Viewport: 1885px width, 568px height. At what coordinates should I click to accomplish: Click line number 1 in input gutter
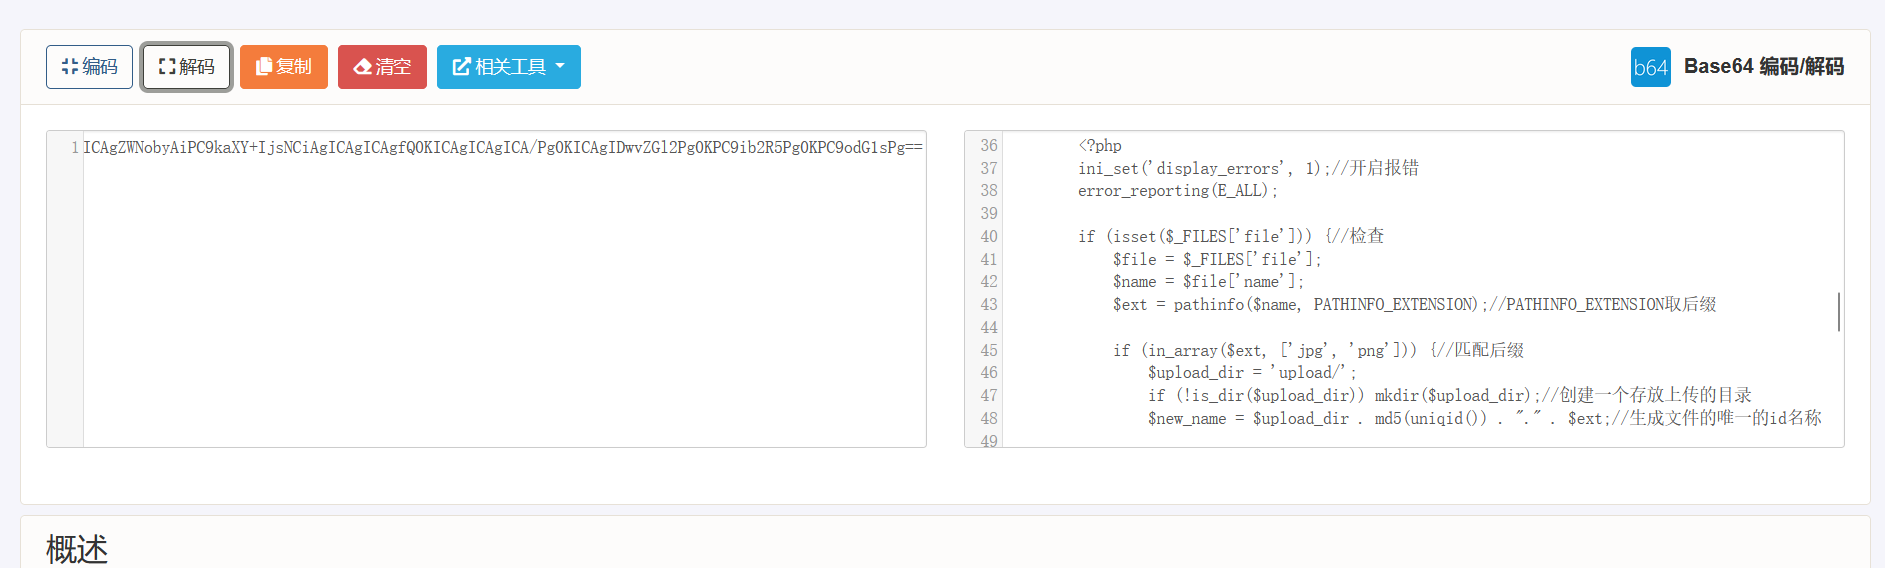(75, 148)
